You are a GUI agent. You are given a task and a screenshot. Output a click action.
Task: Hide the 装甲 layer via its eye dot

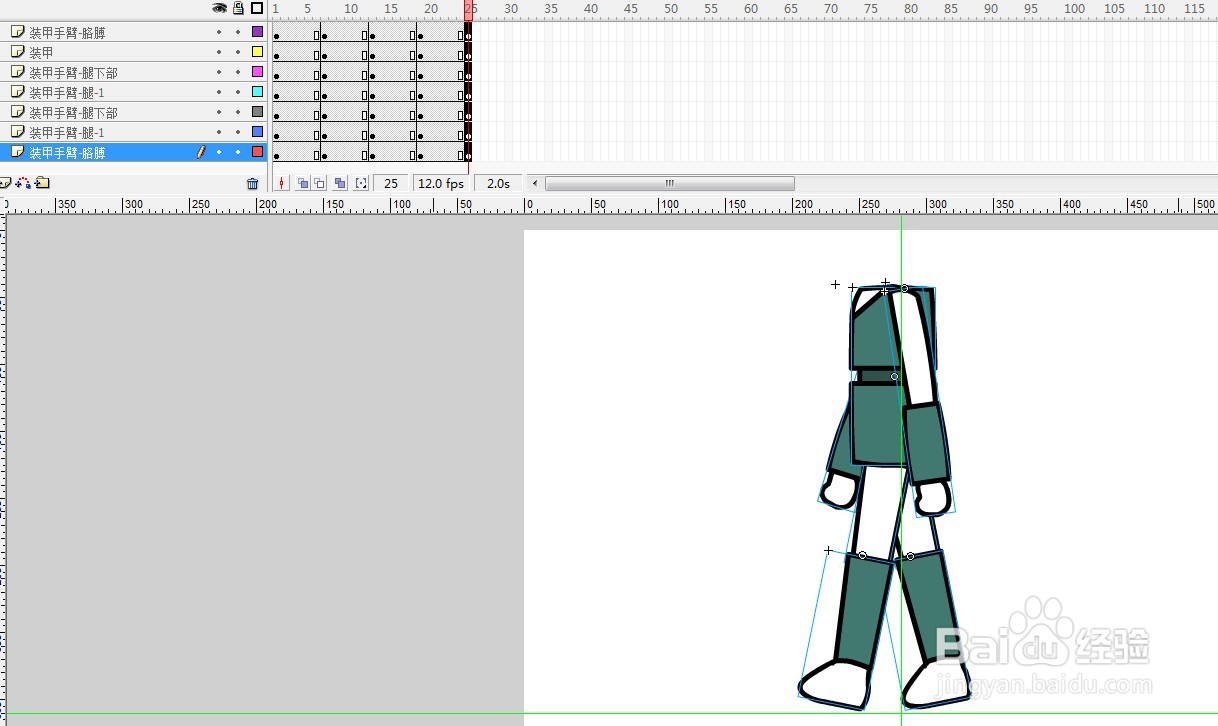tap(219, 52)
